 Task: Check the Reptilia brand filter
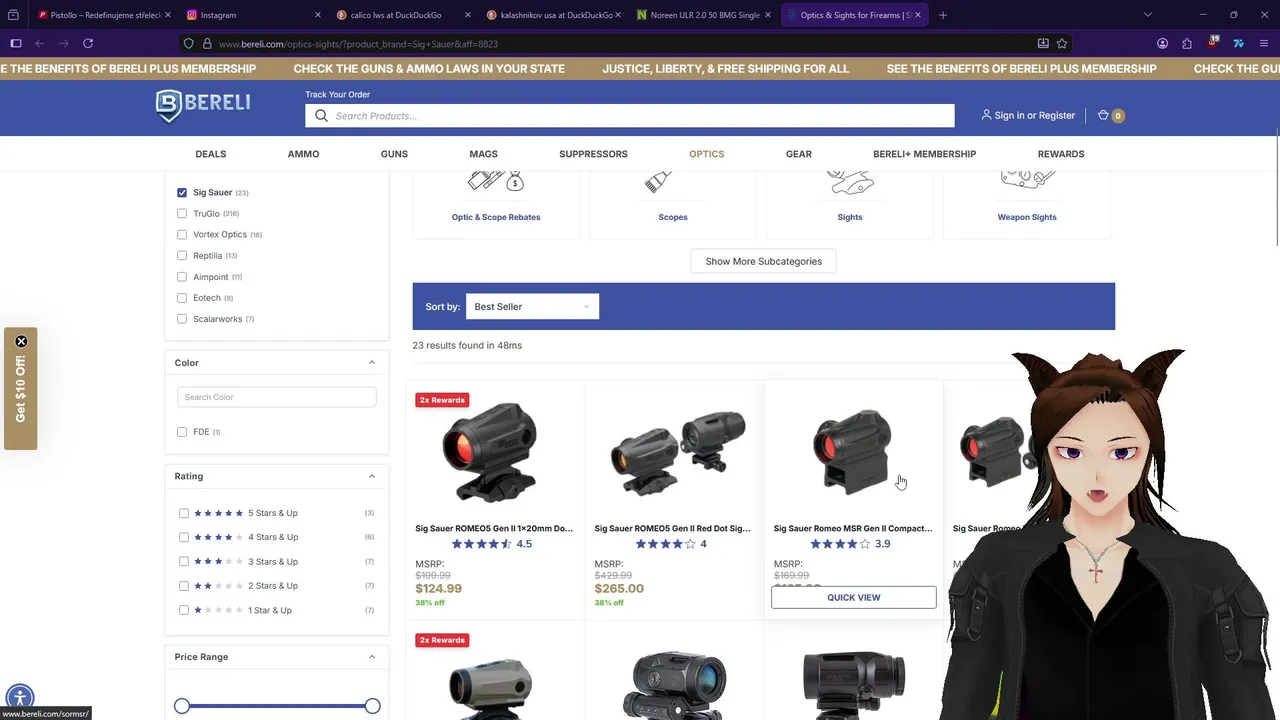pos(182,255)
